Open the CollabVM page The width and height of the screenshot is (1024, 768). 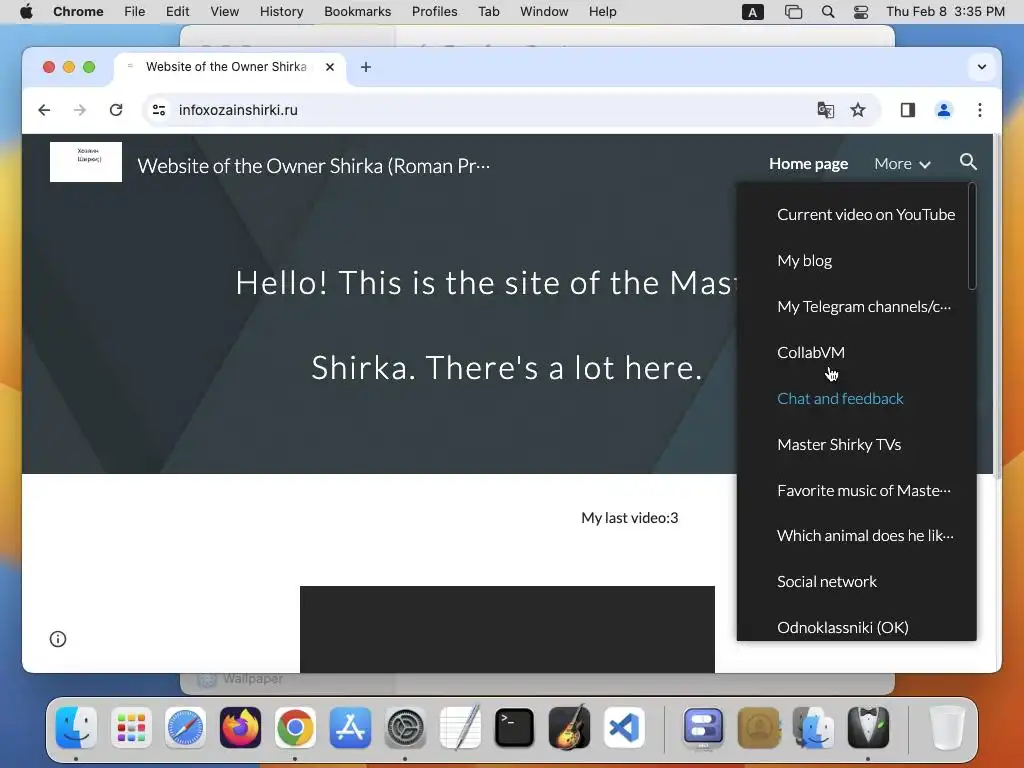(x=811, y=352)
